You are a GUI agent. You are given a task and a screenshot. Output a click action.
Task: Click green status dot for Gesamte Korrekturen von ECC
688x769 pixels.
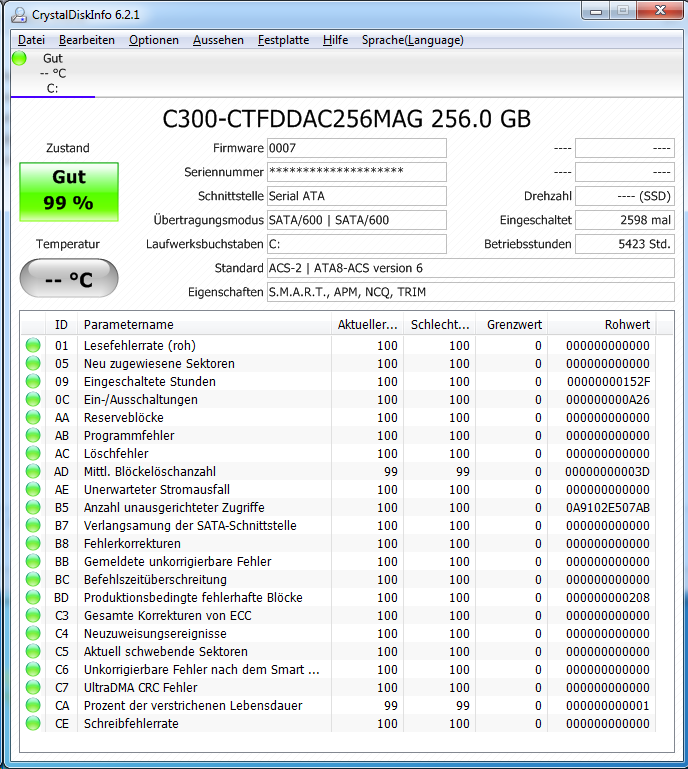click(x=33, y=615)
